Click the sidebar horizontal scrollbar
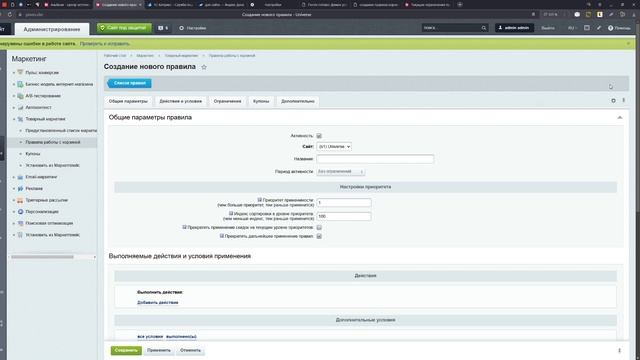Screen dimensions: 640x360 tap(42, 257)
